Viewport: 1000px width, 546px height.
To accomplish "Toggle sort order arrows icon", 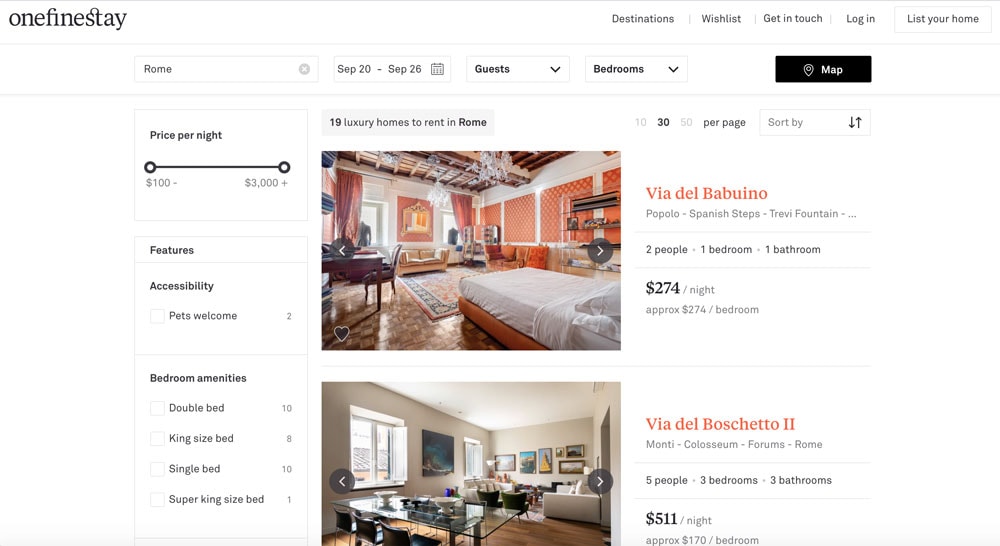I will [855, 122].
